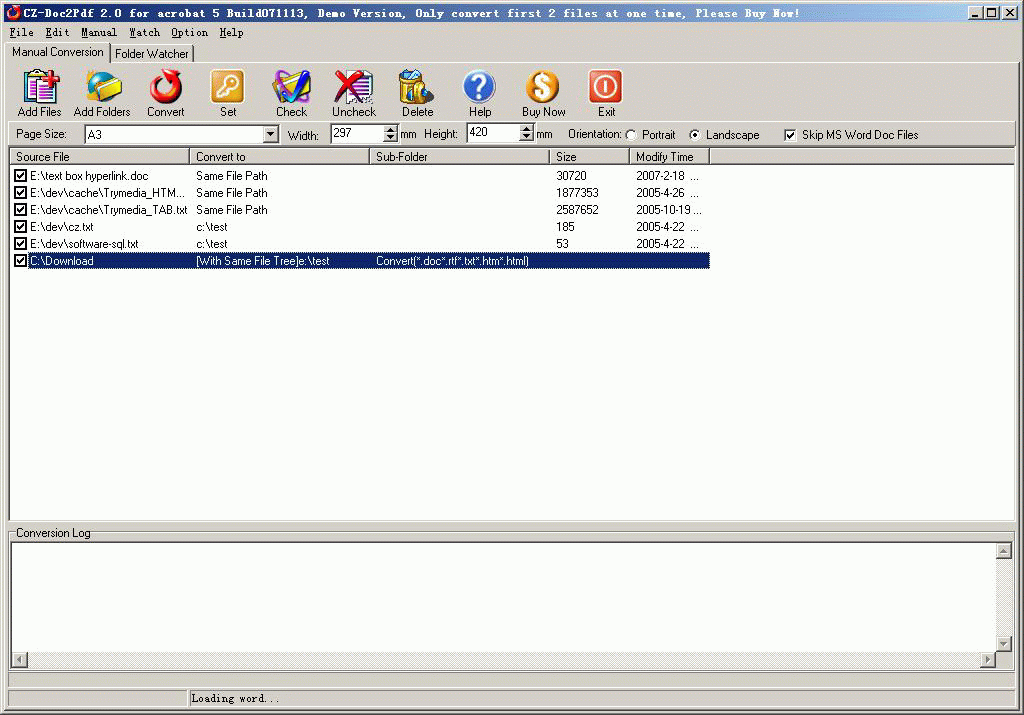
Task: Open settings via the Set key icon
Action: 227,87
